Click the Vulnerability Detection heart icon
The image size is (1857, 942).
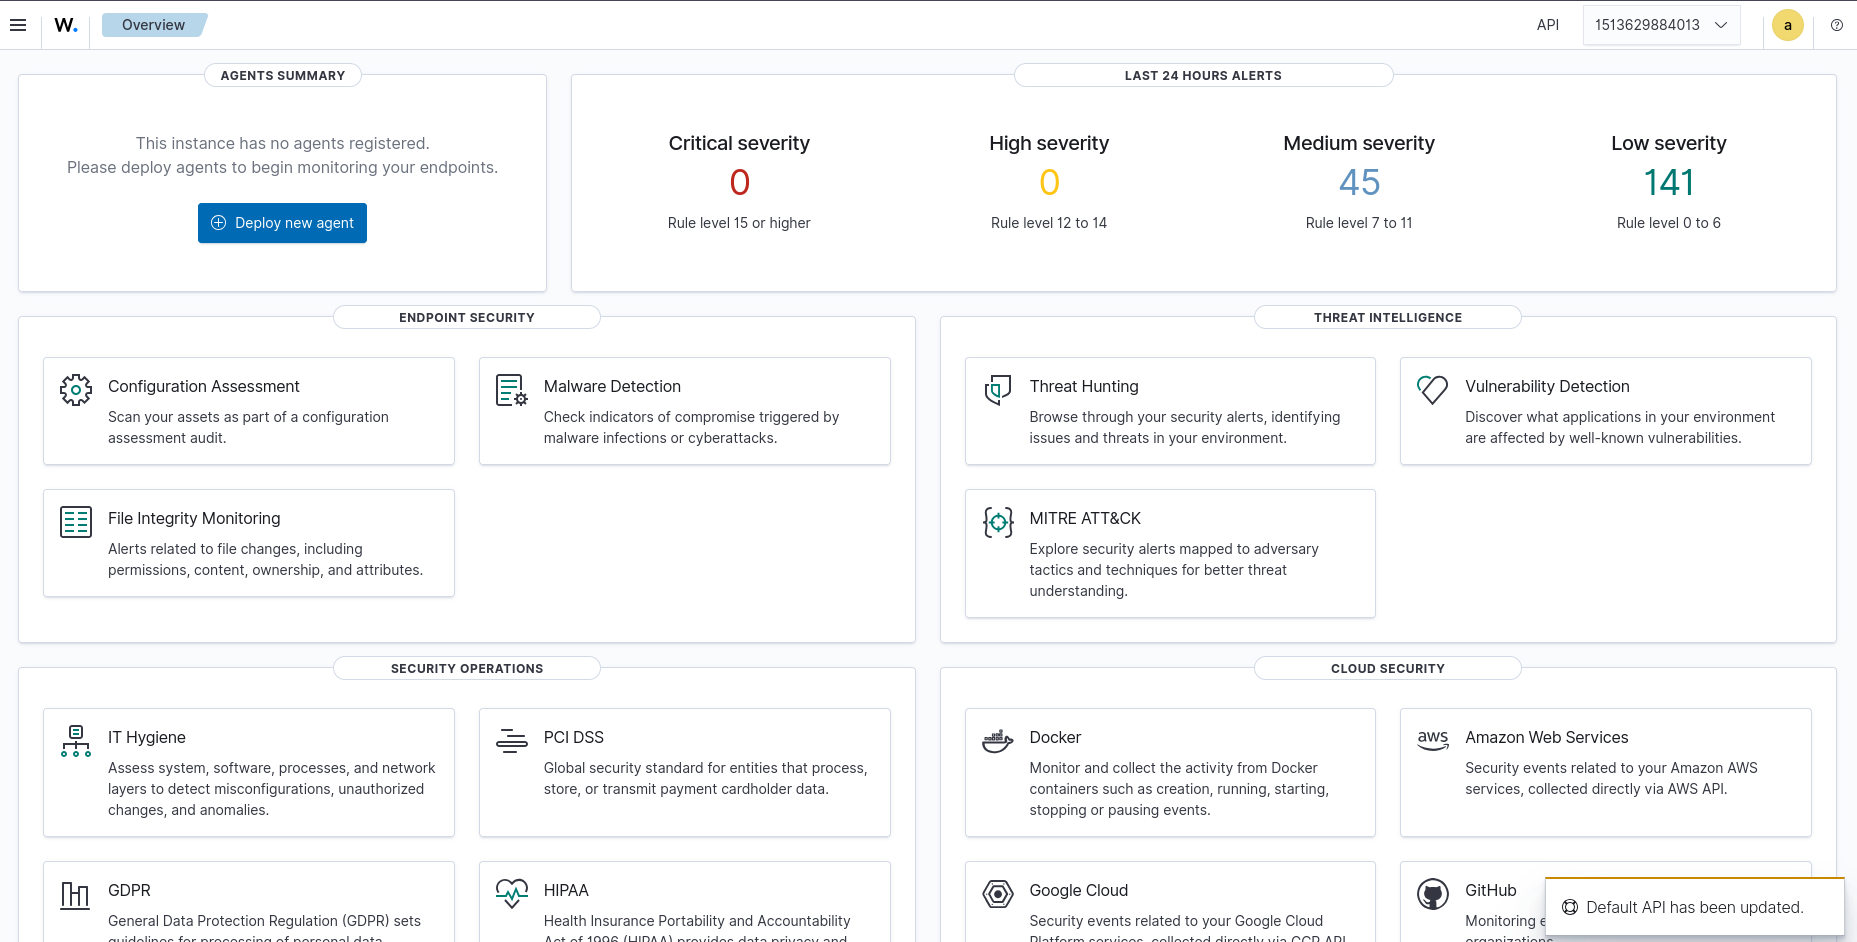(1432, 390)
